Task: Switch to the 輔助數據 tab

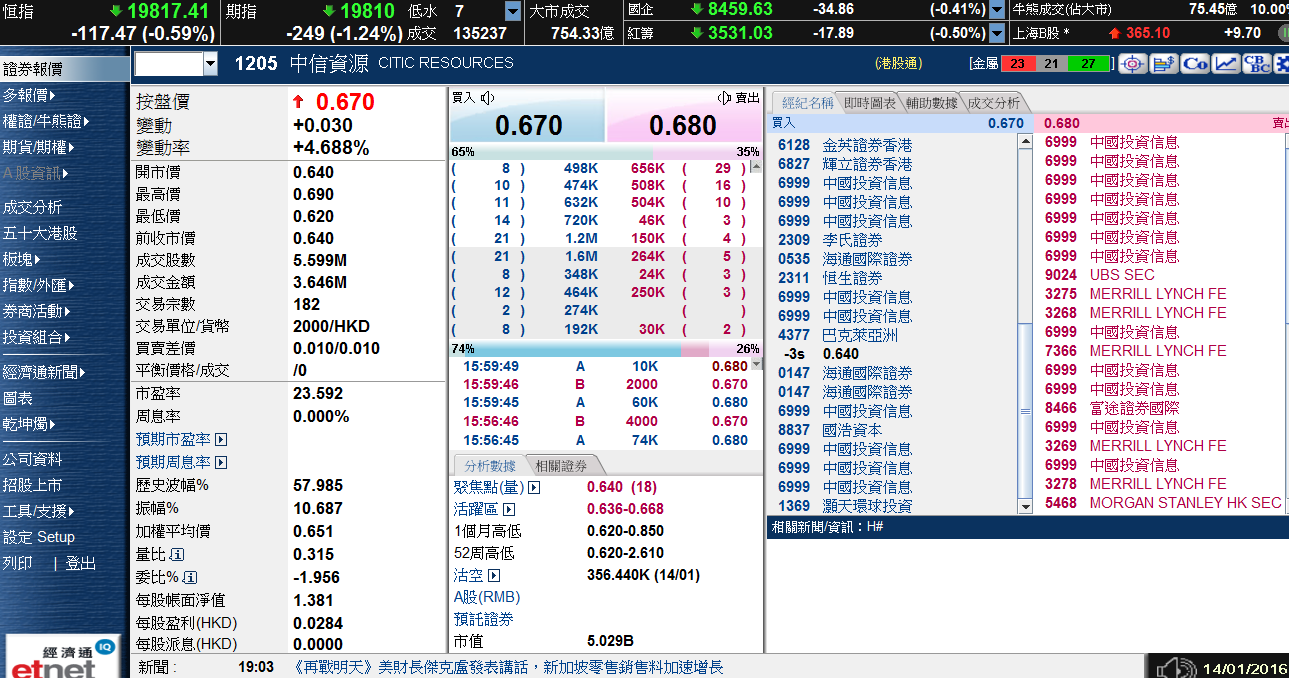Action: (x=932, y=102)
